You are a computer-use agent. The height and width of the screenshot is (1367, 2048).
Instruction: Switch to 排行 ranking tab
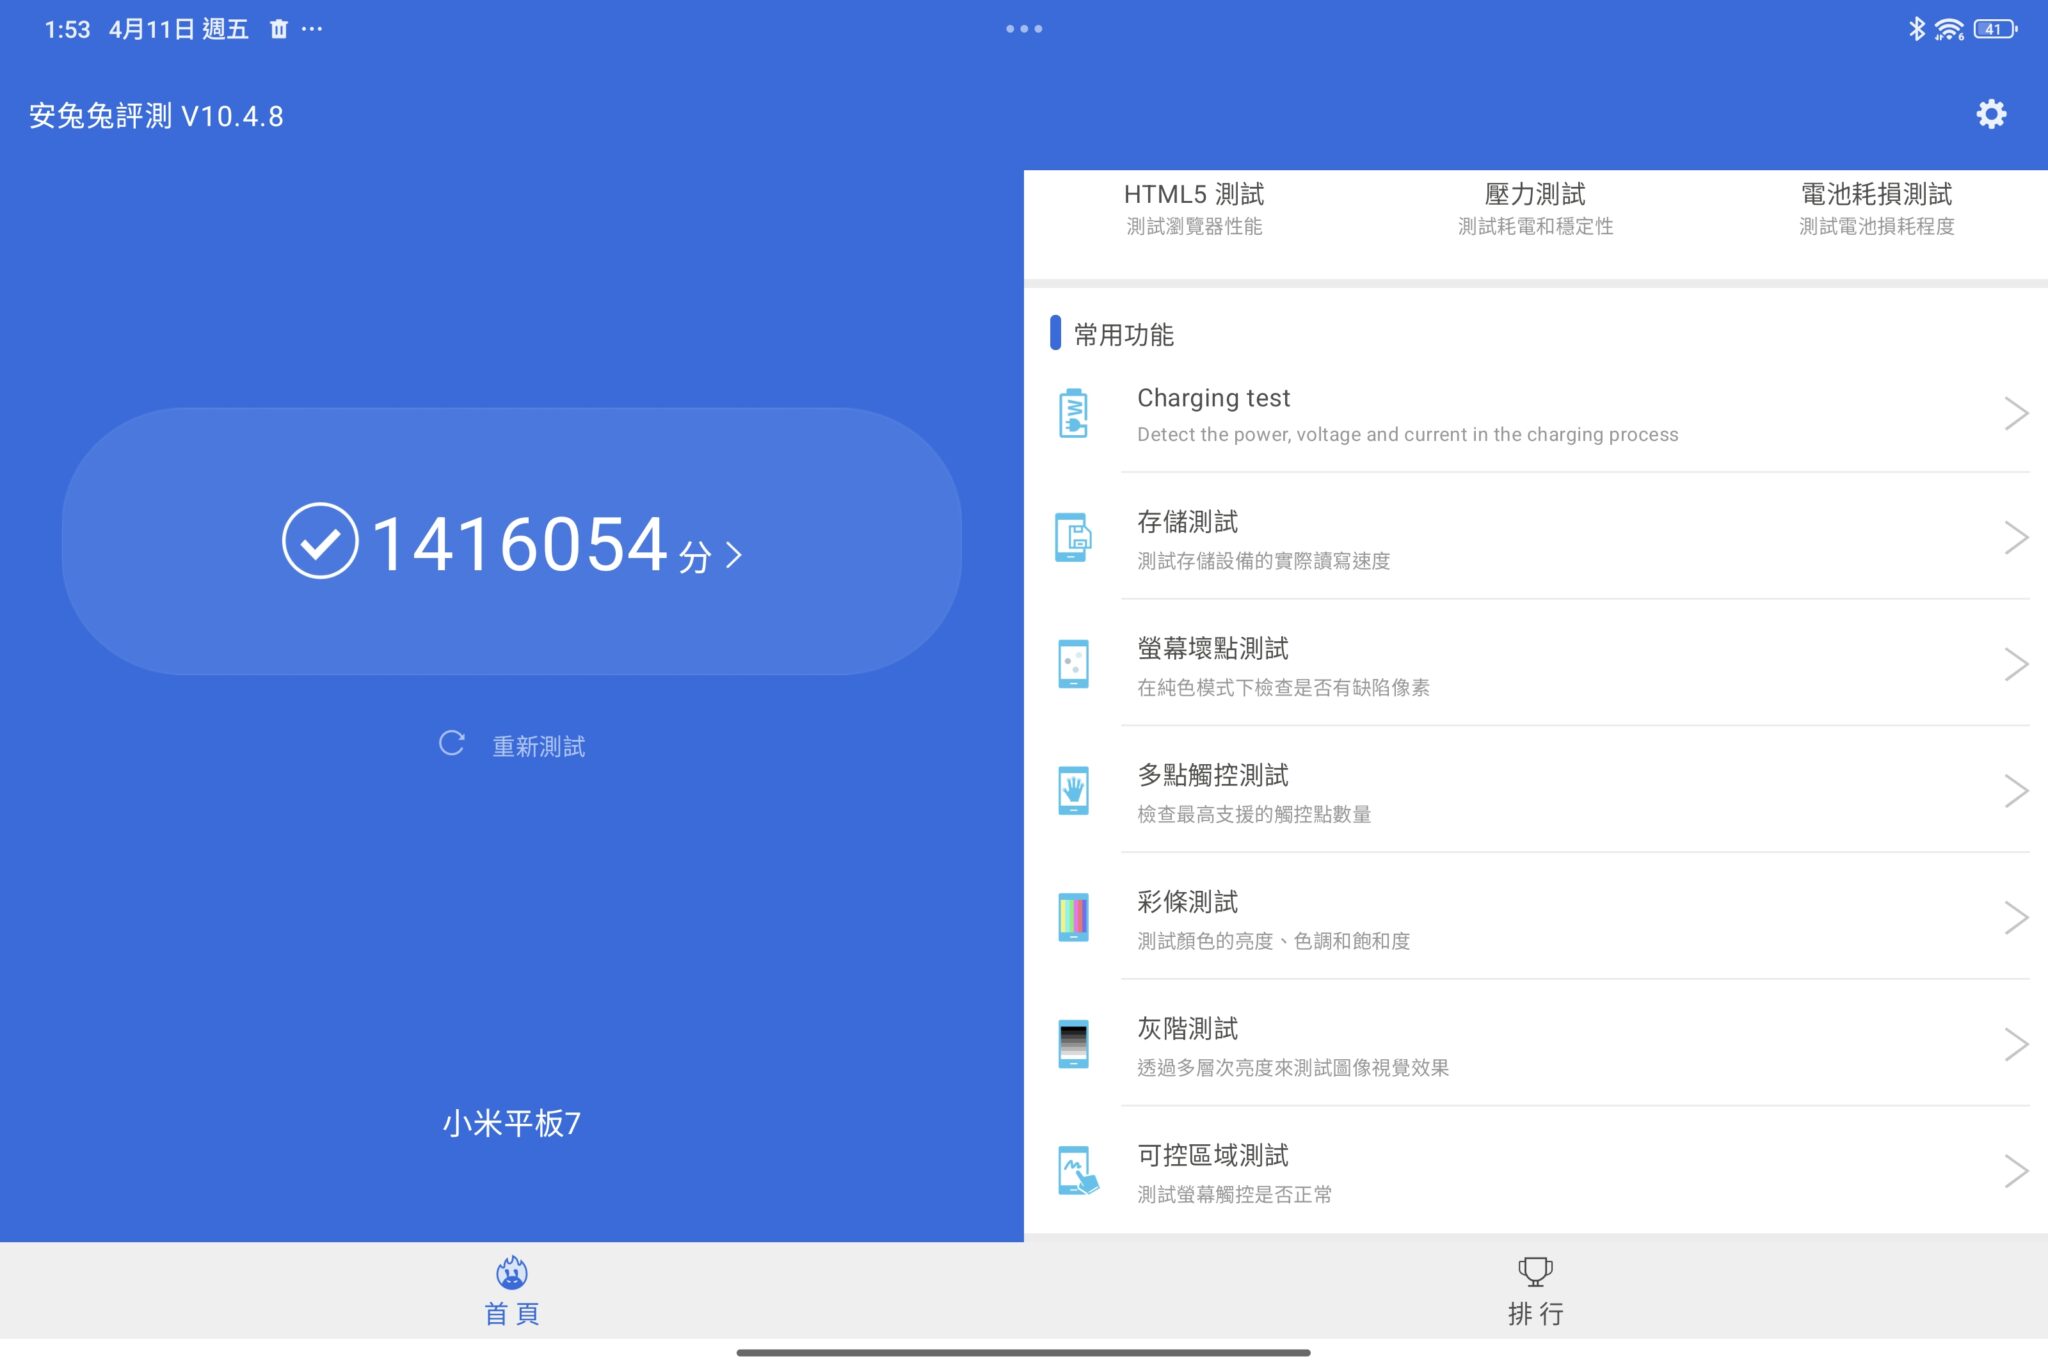1535,1291
